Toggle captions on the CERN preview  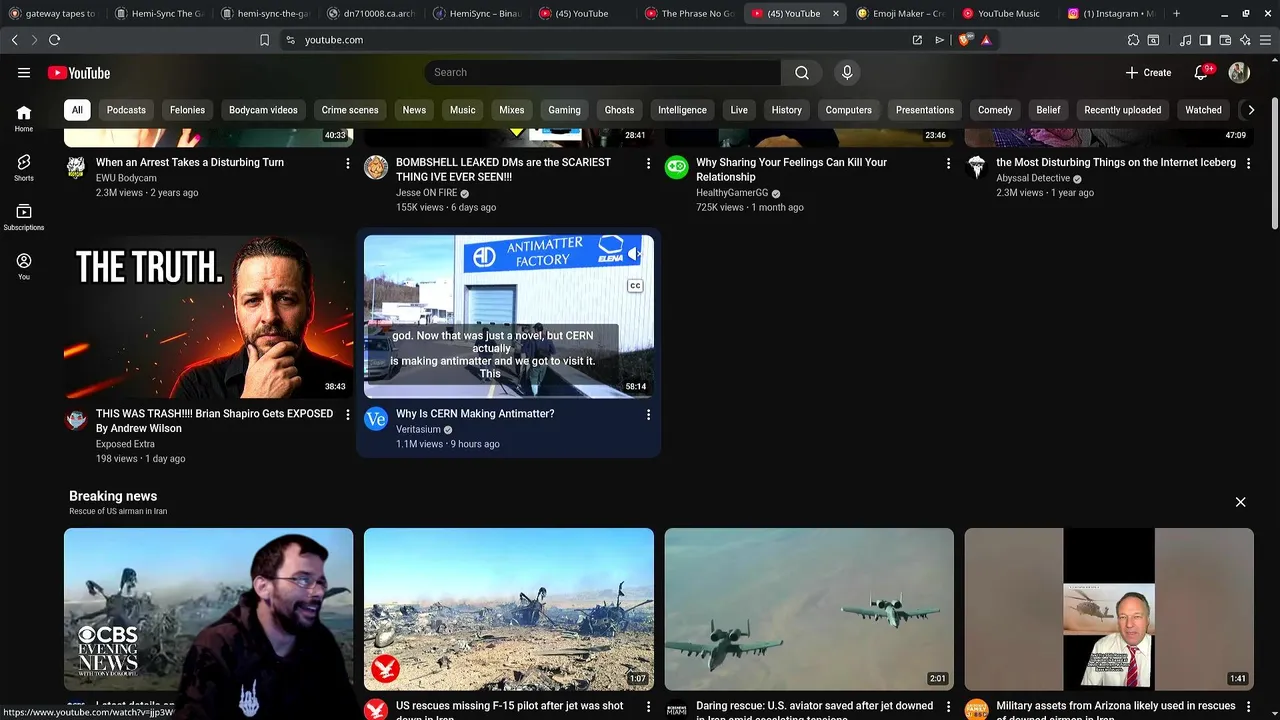pyautogui.click(x=634, y=286)
